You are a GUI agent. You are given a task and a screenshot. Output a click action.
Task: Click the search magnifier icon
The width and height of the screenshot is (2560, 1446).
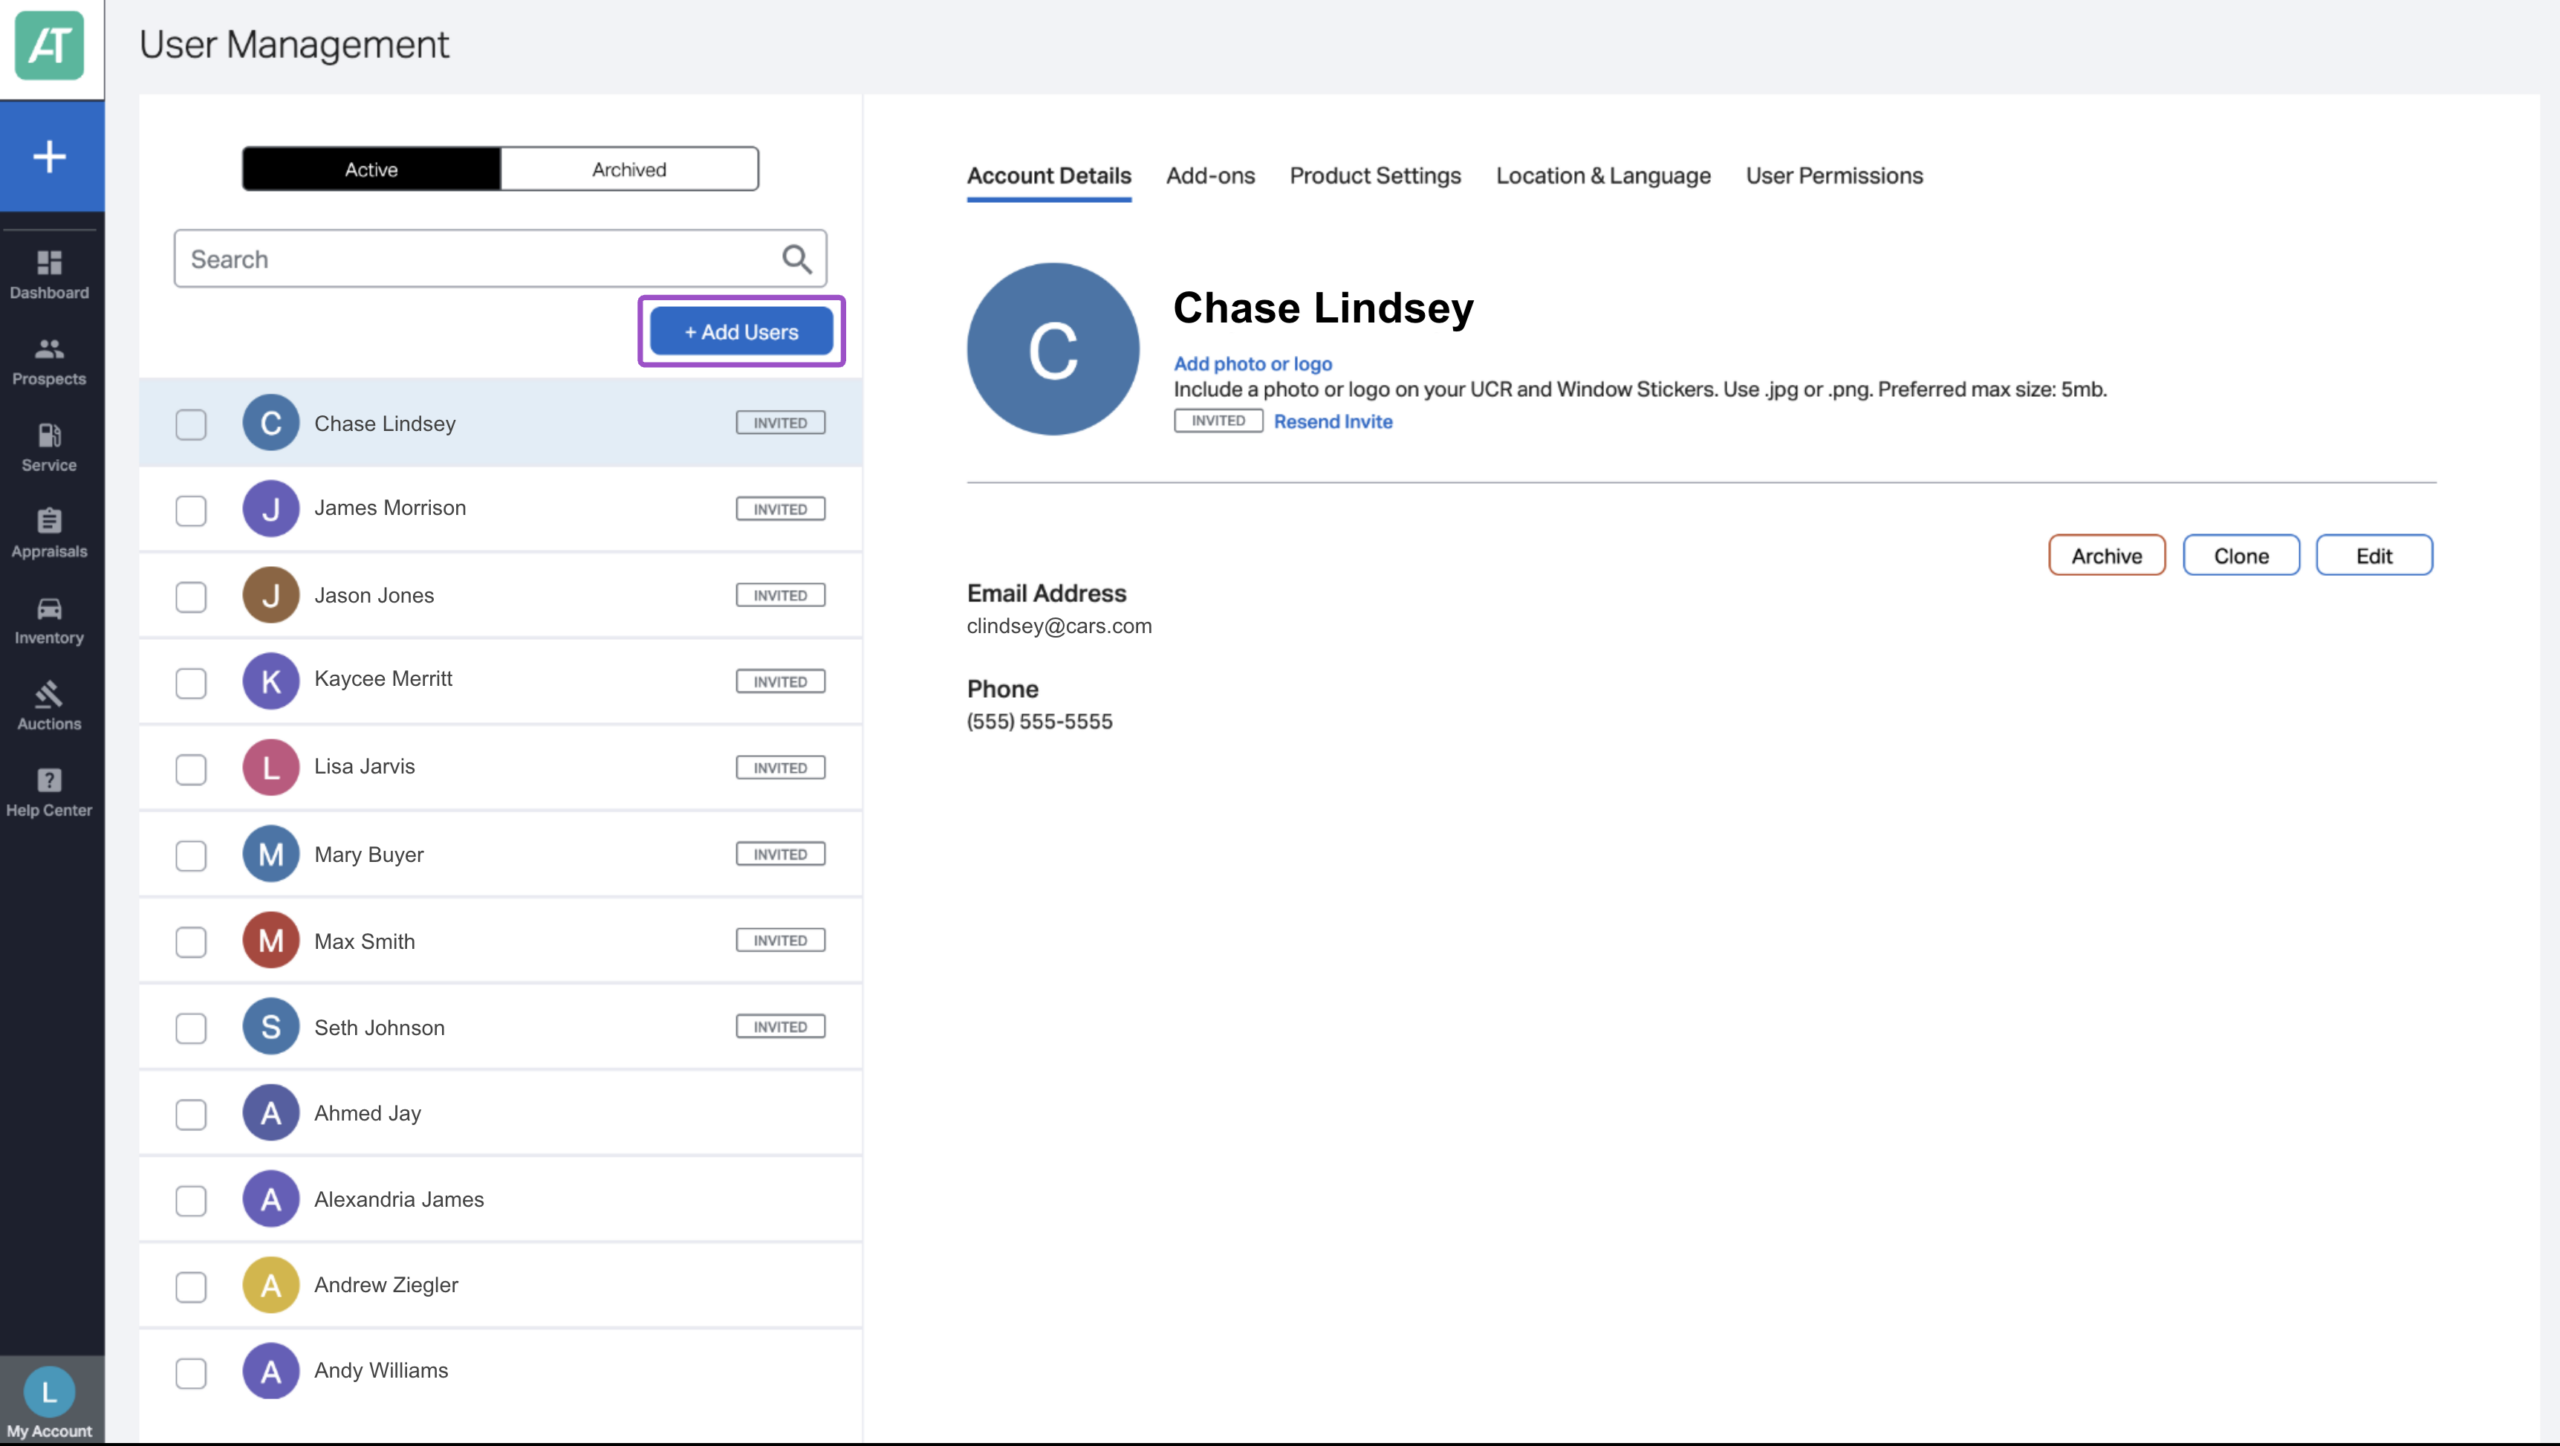796,259
